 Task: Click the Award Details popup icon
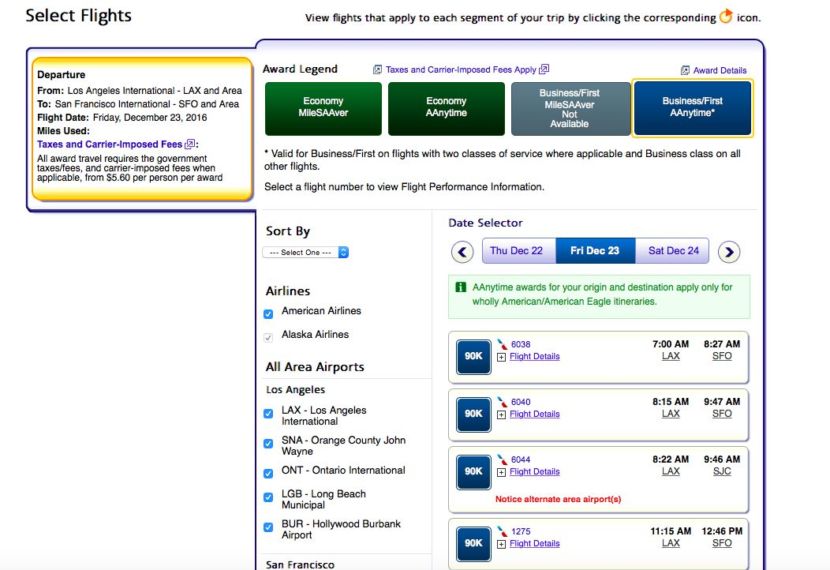tap(685, 70)
